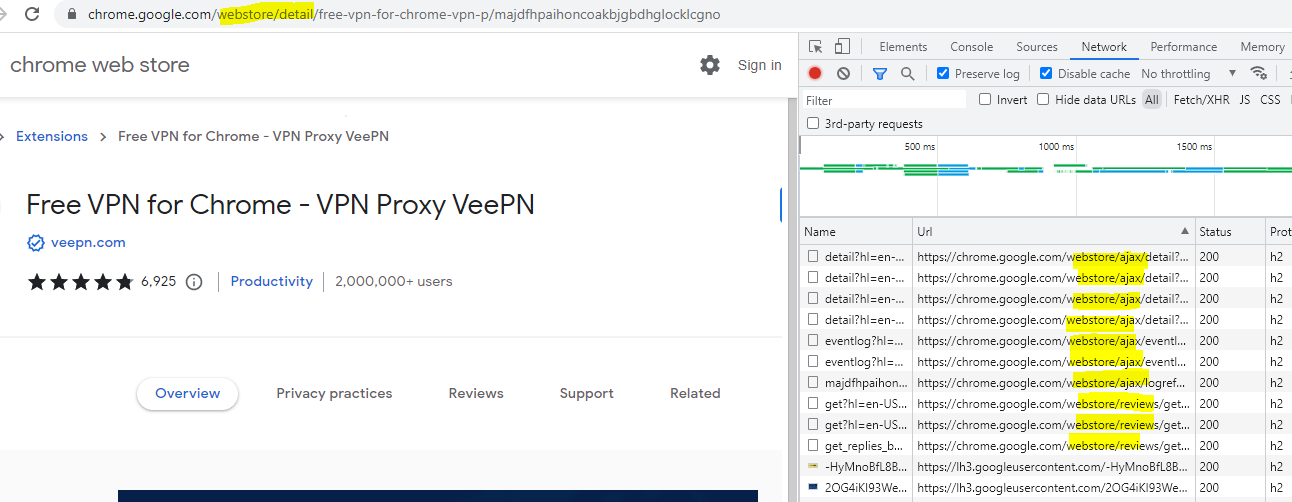Image resolution: width=1292 pixels, height=502 pixels.
Task: Sort by the Name column header
Action: click(856, 231)
